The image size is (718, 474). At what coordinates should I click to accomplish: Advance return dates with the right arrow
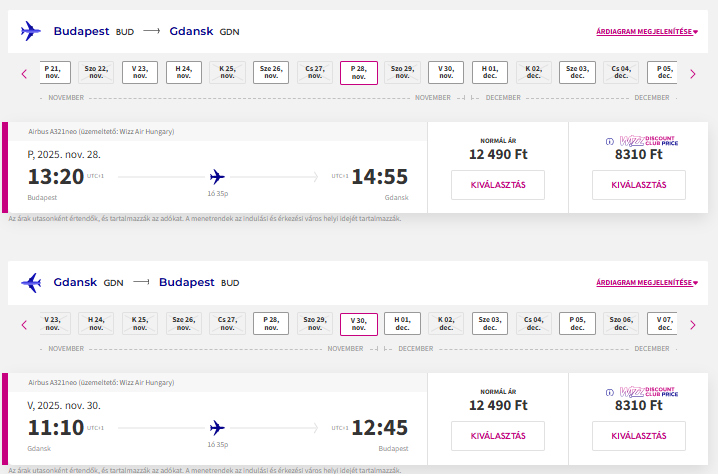coord(692,324)
